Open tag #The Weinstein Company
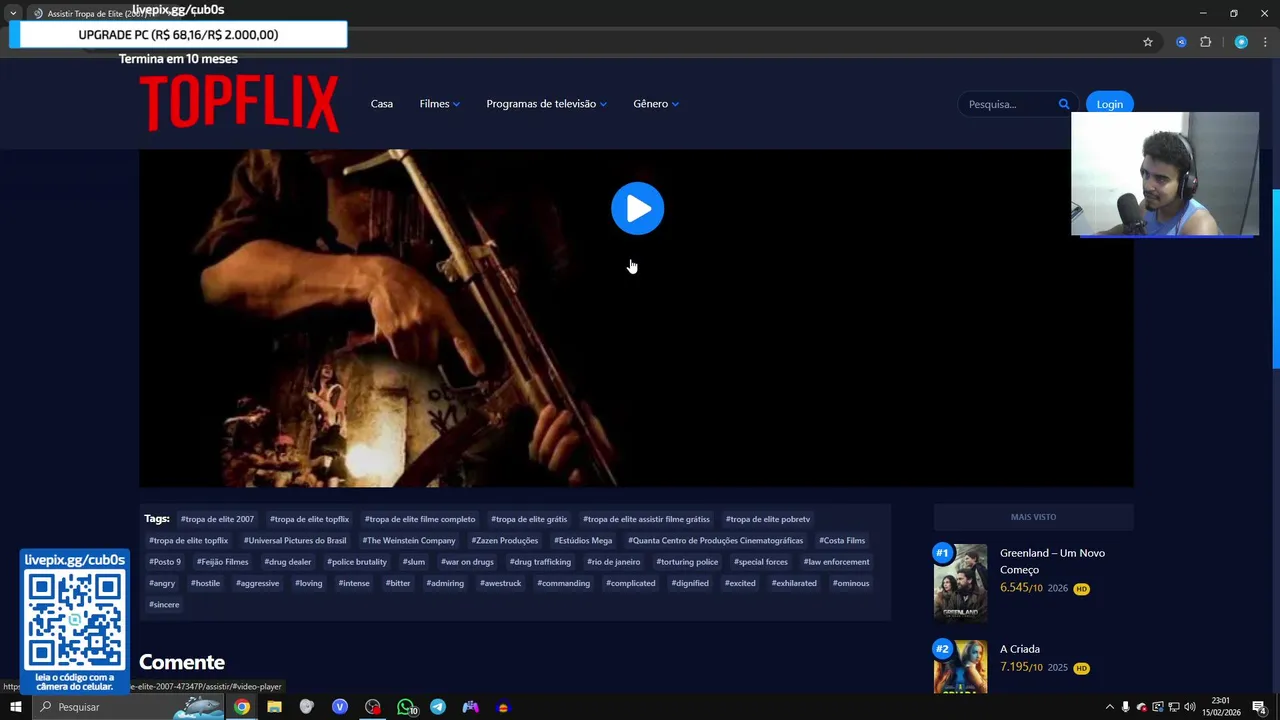Viewport: 1280px width, 720px height. pos(409,541)
